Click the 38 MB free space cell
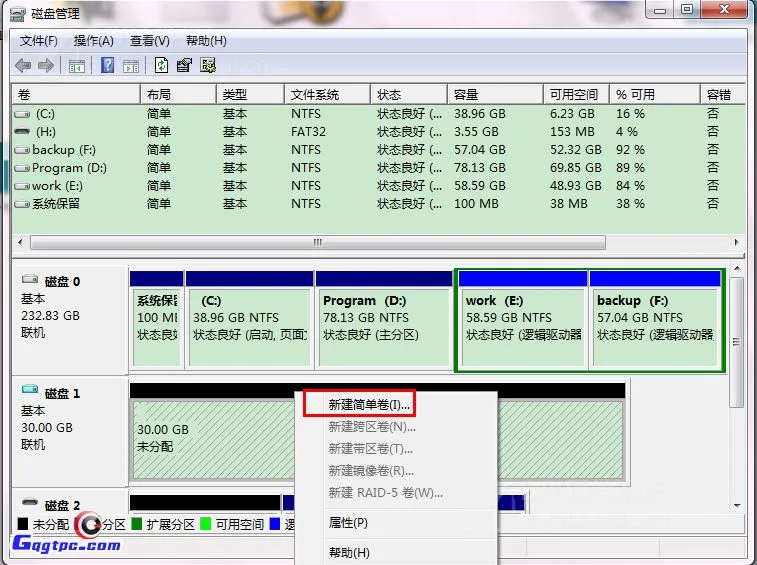 [569, 204]
